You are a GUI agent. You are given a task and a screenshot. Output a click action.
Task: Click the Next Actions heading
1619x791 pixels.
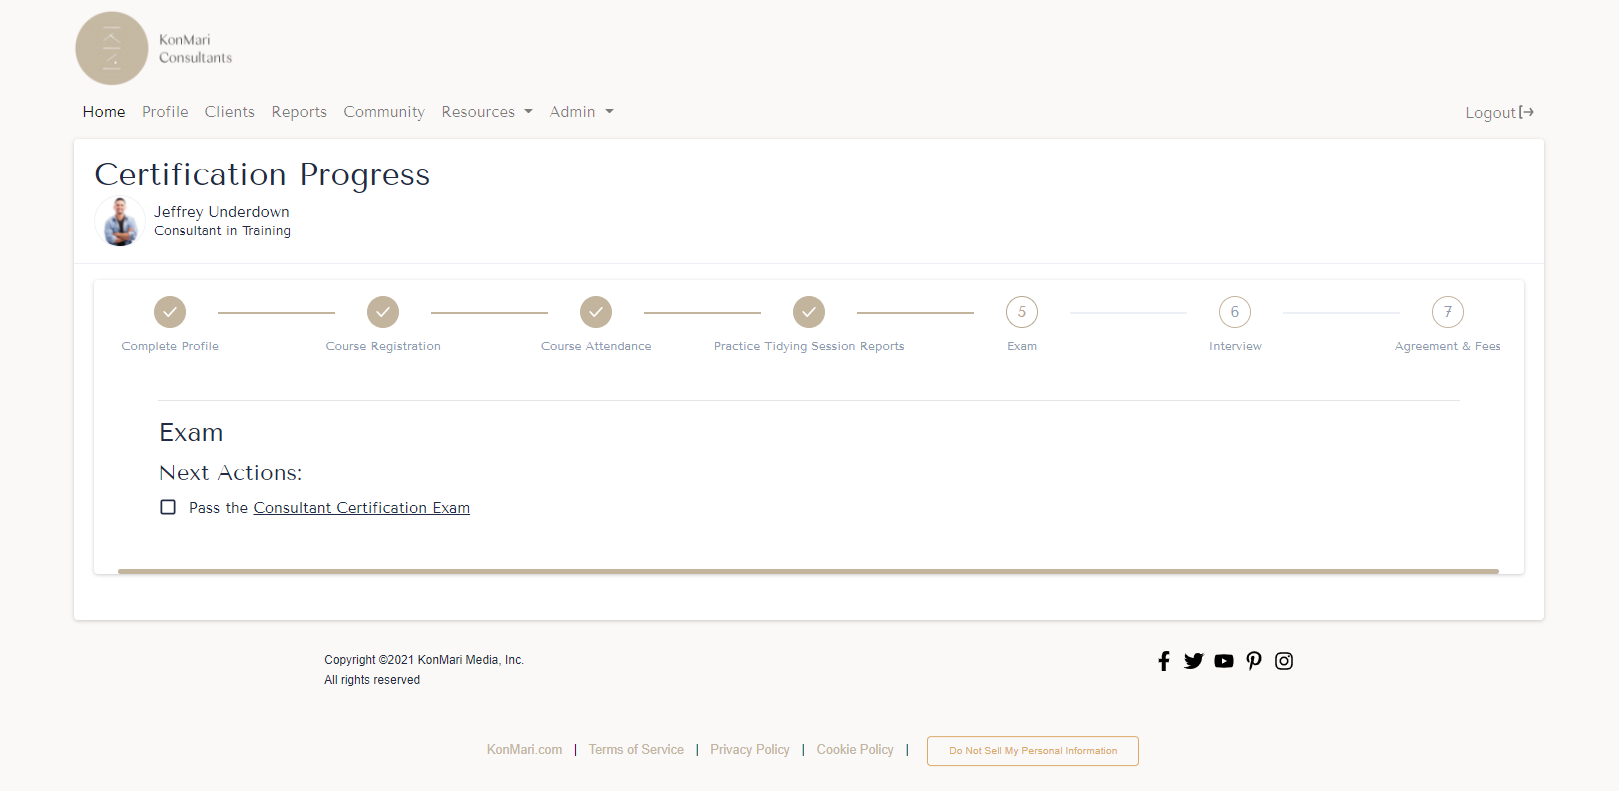pos(231,473)
